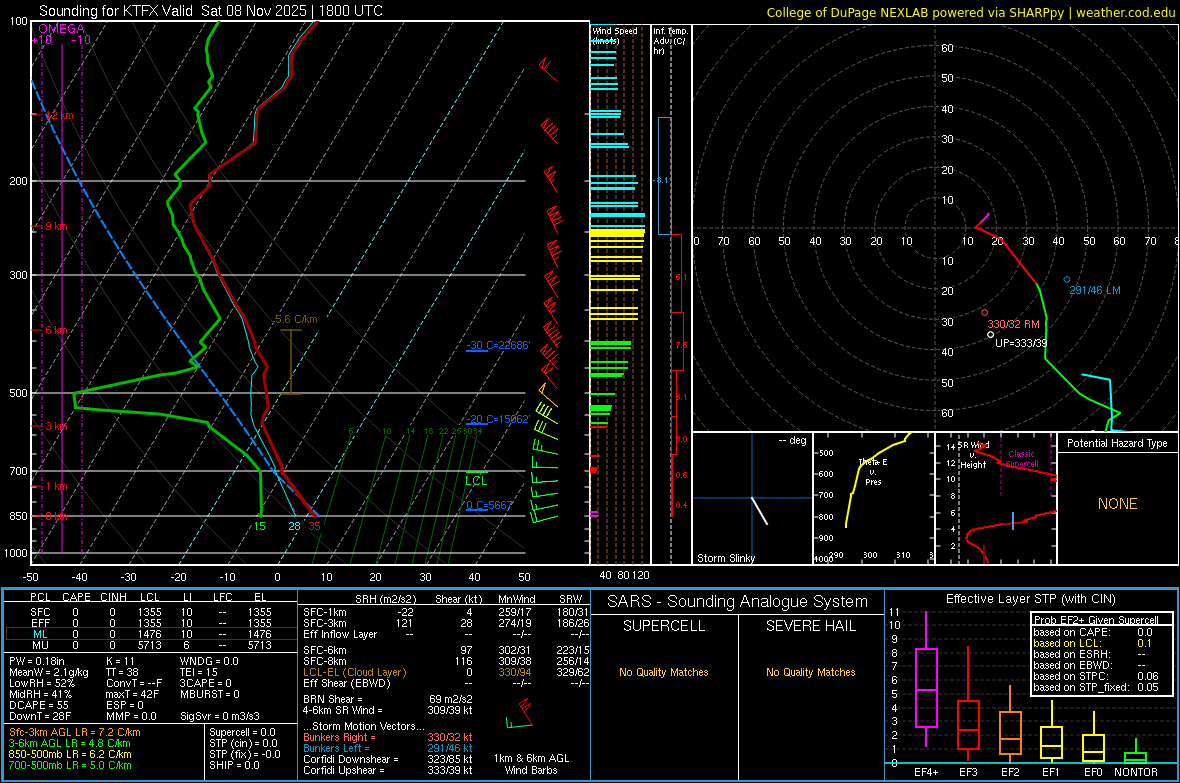The image size is (1180, 783).
Task: Click the 'Bunkers Left =' storm motion label
Action: [336, 748]
